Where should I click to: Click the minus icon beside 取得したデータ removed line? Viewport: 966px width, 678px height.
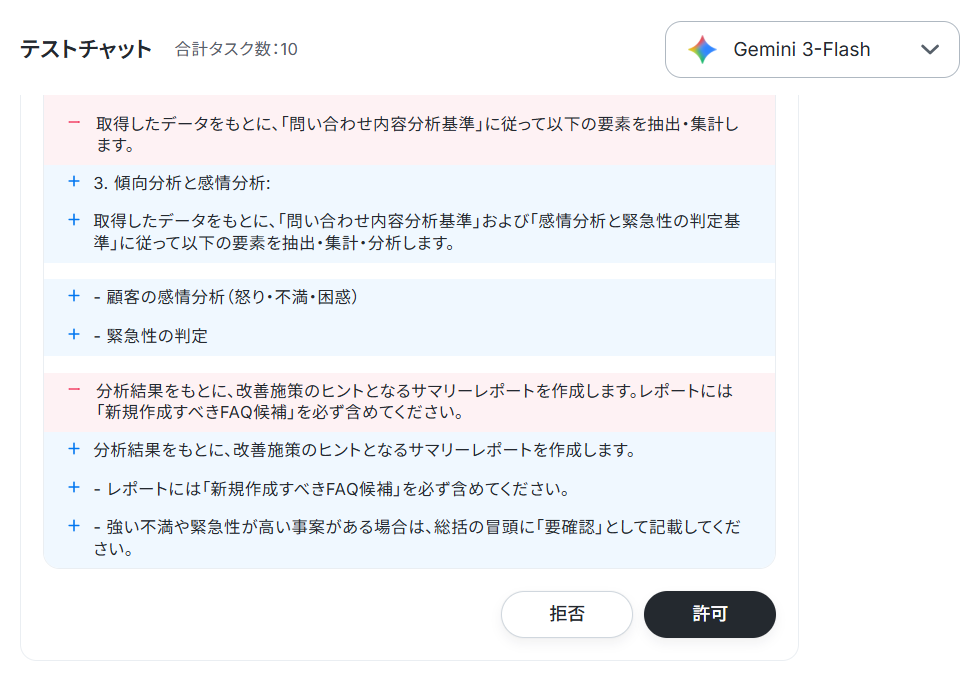[x=74, y=123]
